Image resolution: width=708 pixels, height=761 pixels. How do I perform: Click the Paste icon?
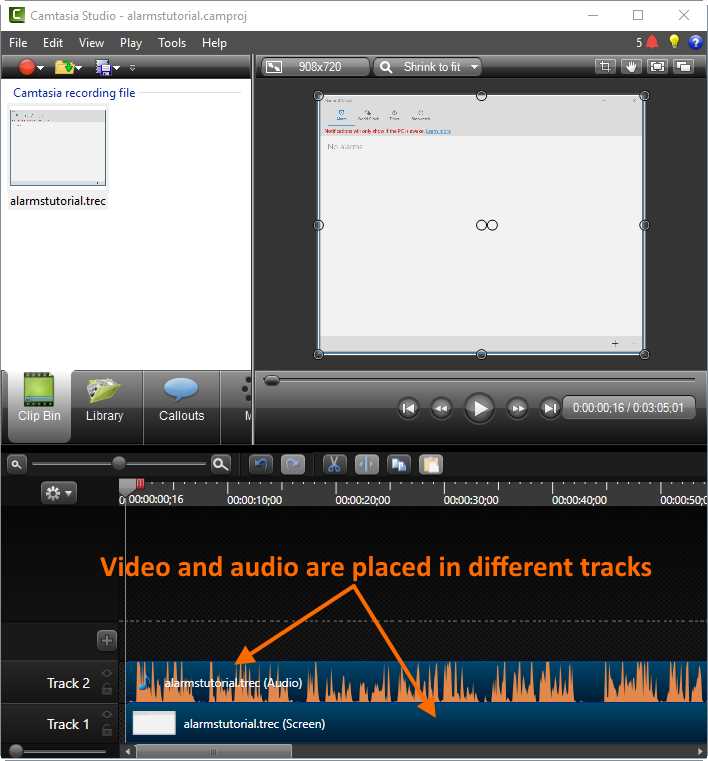(431, 464)
